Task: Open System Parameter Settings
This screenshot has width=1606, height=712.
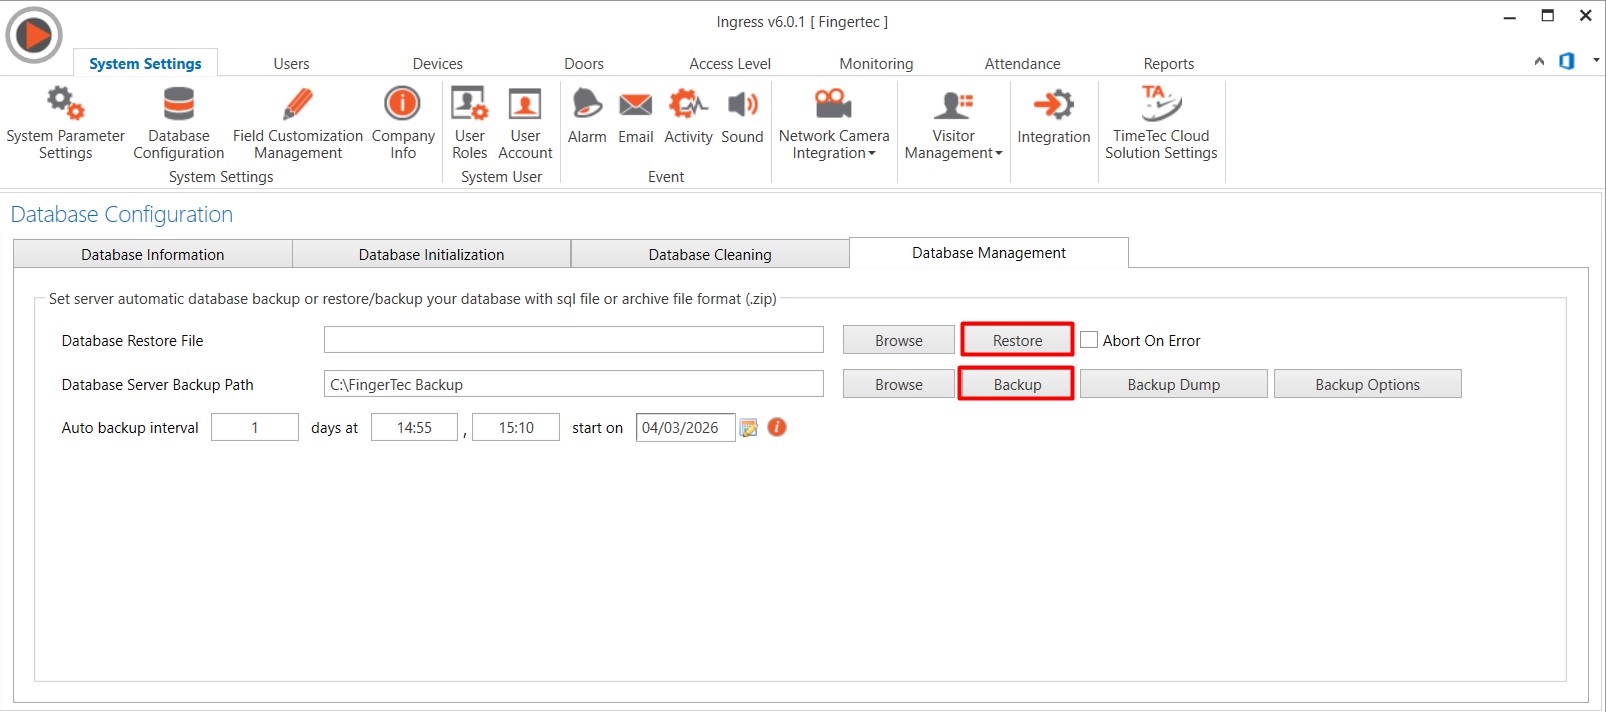Action: point(65,123)
